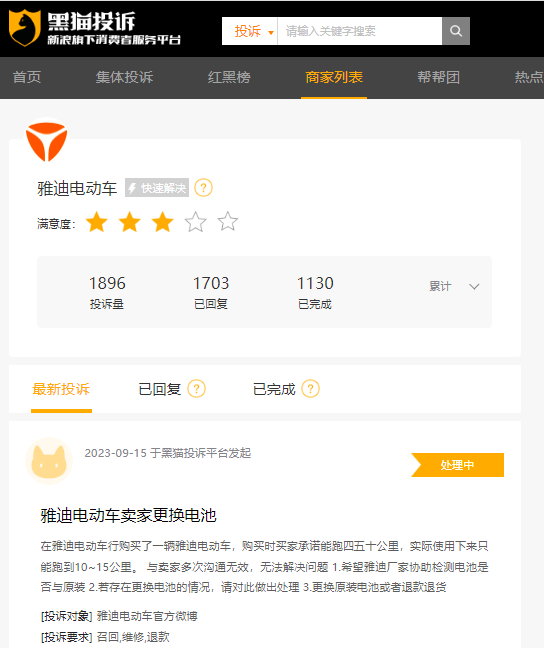544x648 pixels.
Task: Open the 帮帮团 nav item
Action: 439,77
